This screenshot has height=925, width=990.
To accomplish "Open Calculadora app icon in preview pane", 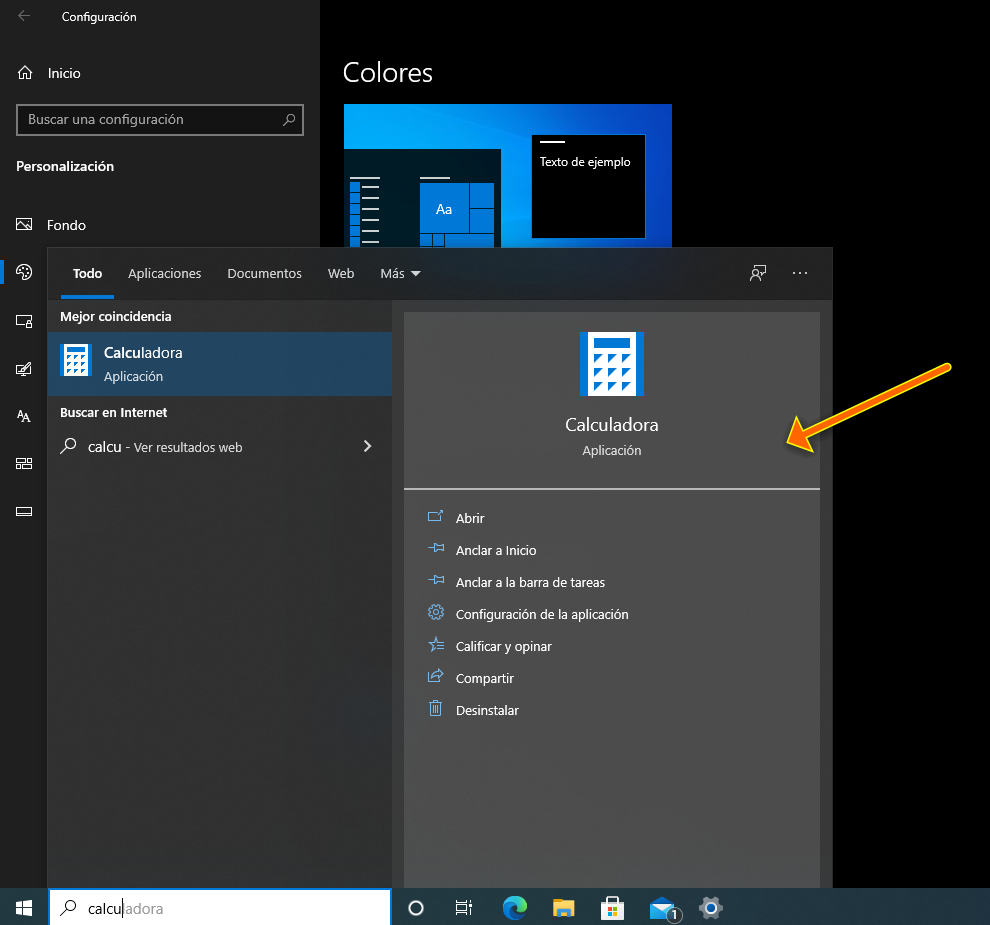I will click(x=611, y=363).
